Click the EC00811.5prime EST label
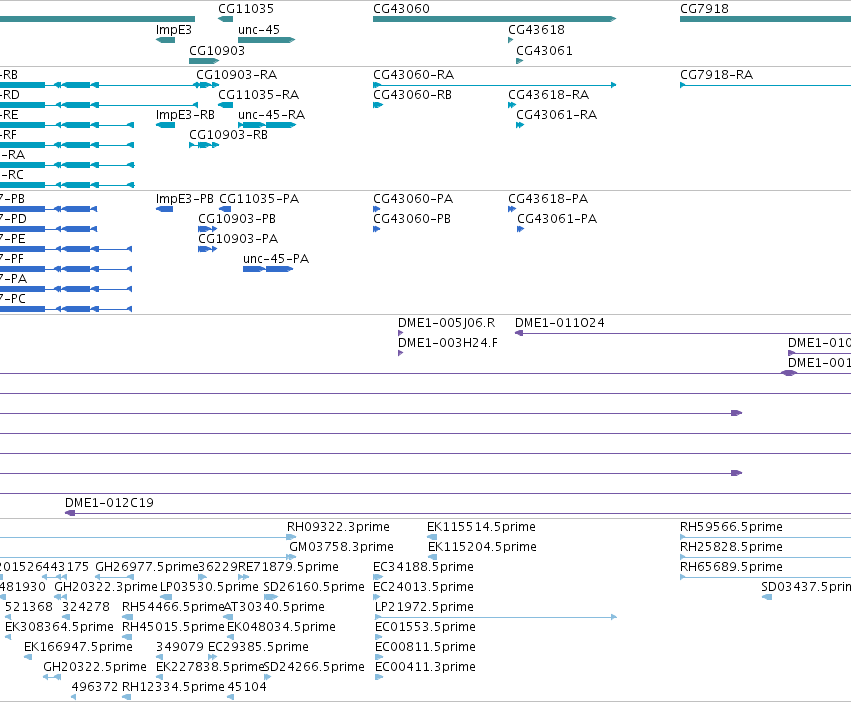The height and width of the screenshot is (702, 851). 426,647
